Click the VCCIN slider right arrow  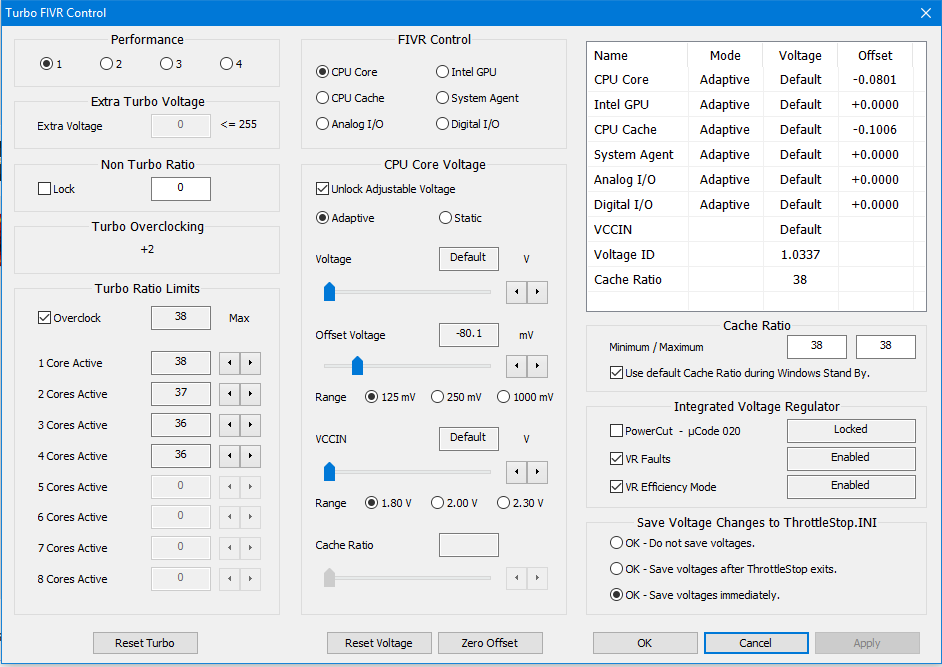pyautogui.click(x=538, y=472)
